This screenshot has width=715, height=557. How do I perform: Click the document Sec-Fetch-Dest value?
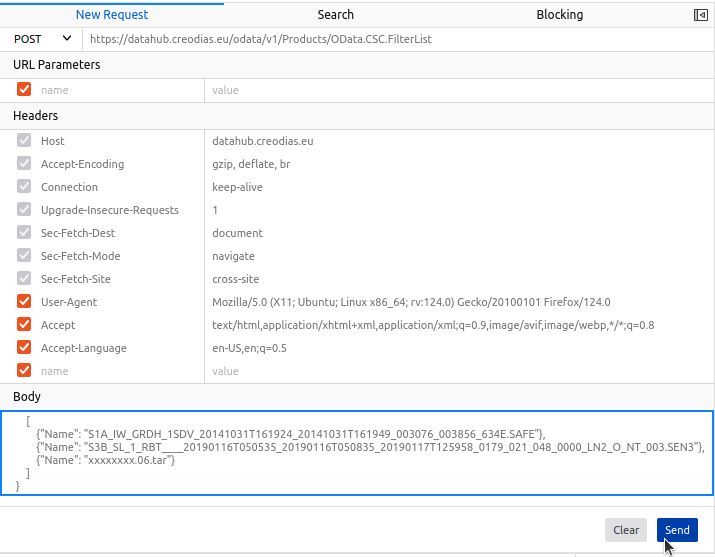click(x=237, y=233)
